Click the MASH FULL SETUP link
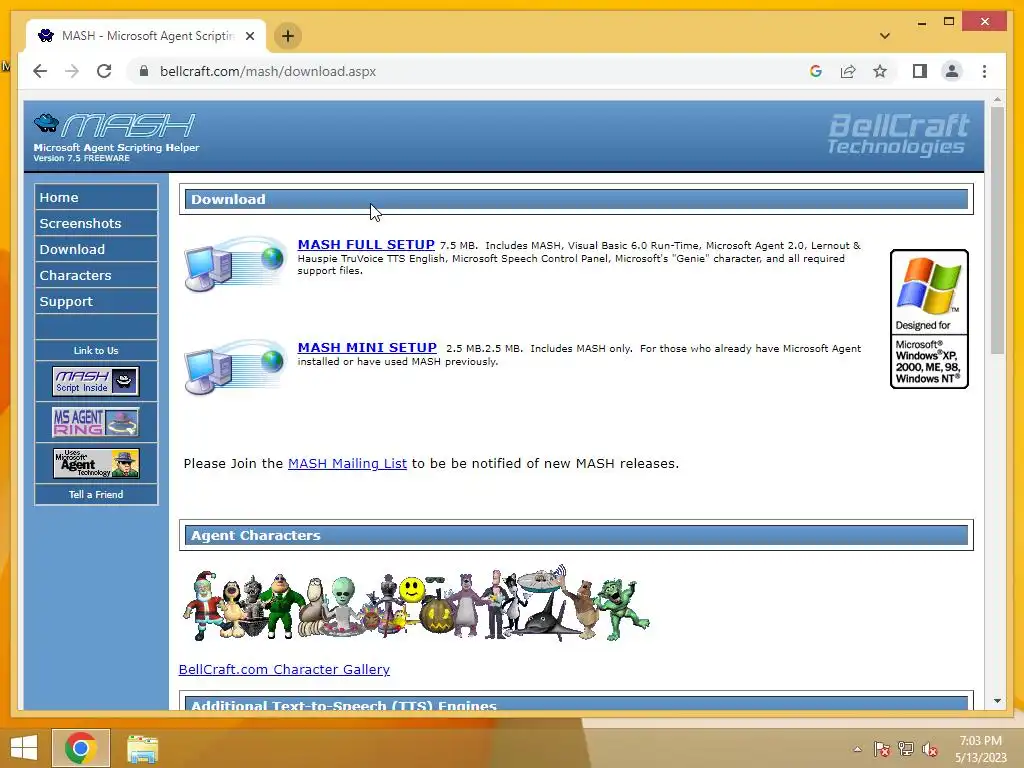Screen dimensions: 1024x768 coord(366,244)
